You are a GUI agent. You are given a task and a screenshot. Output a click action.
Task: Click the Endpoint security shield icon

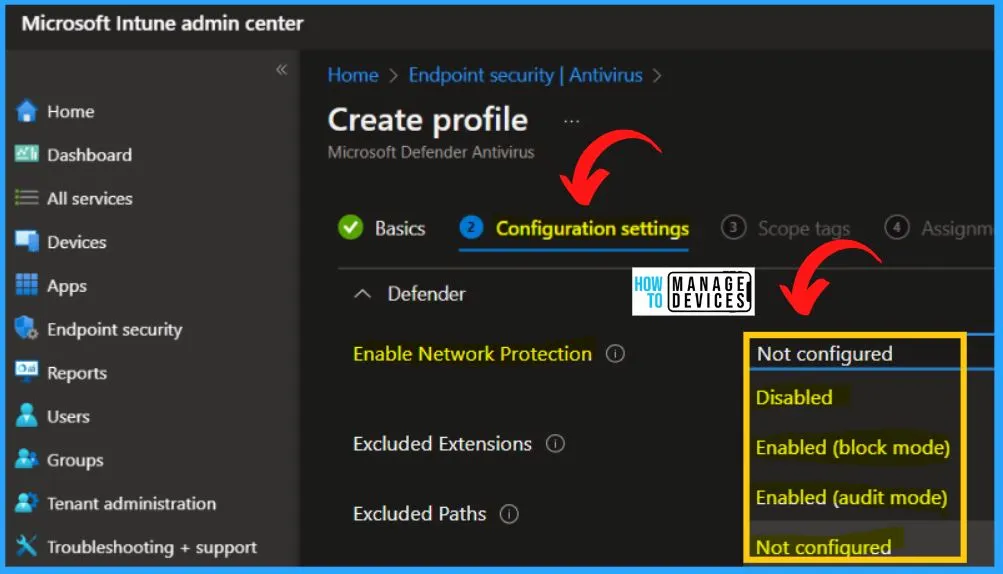26,328
